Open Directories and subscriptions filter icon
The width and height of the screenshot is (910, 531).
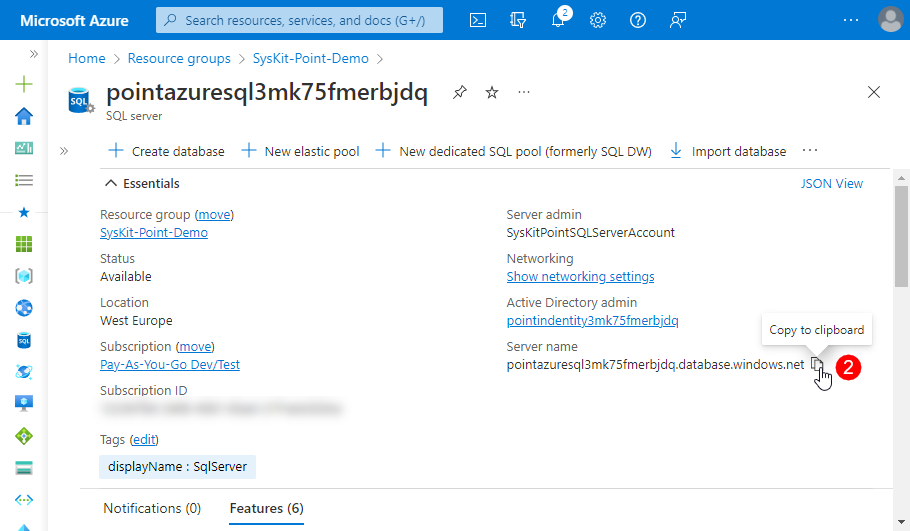click(518, 20)
